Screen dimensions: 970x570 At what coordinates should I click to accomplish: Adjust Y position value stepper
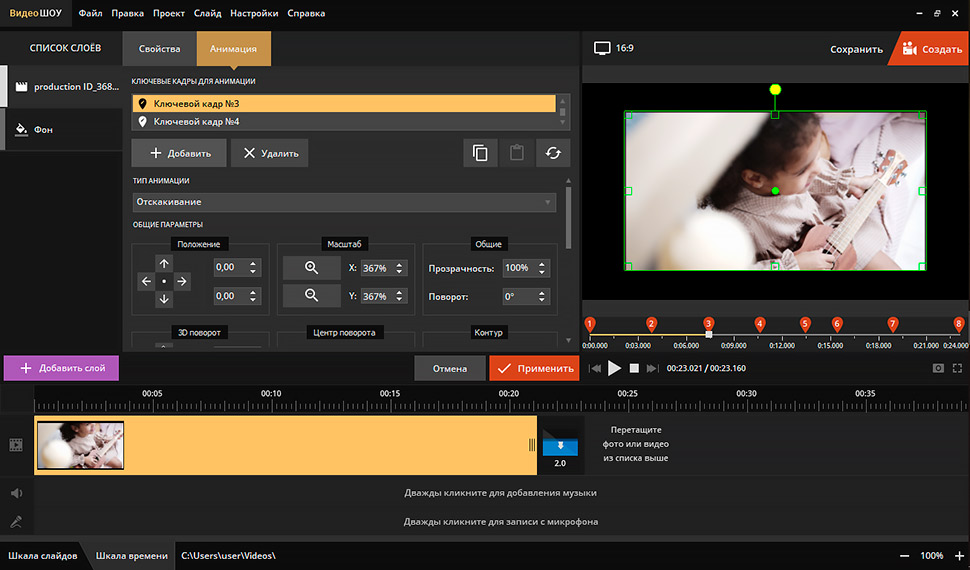[253, 296]
